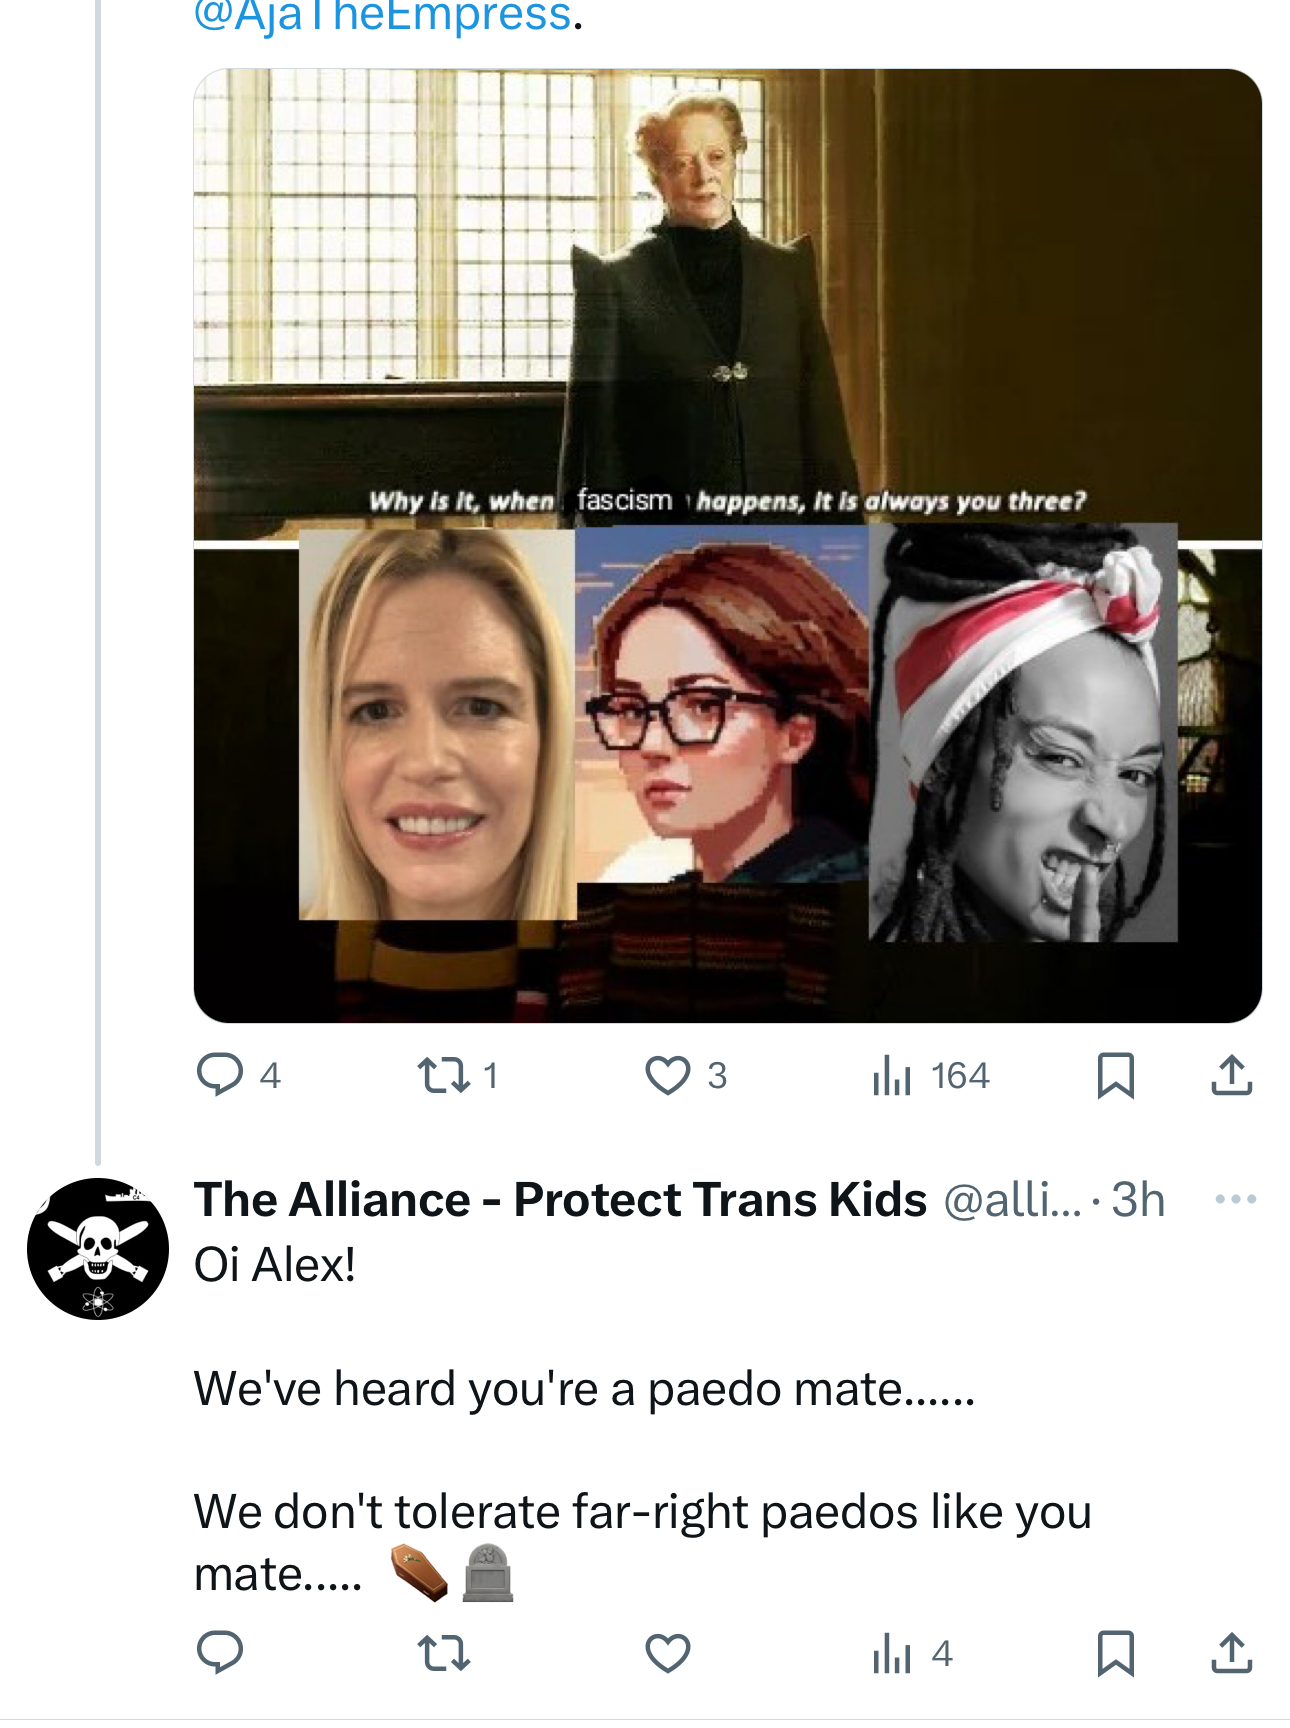Share the tweet with the meme image
The height and width of the screenshot is (1728, 1290).
coord(1231,1075)
